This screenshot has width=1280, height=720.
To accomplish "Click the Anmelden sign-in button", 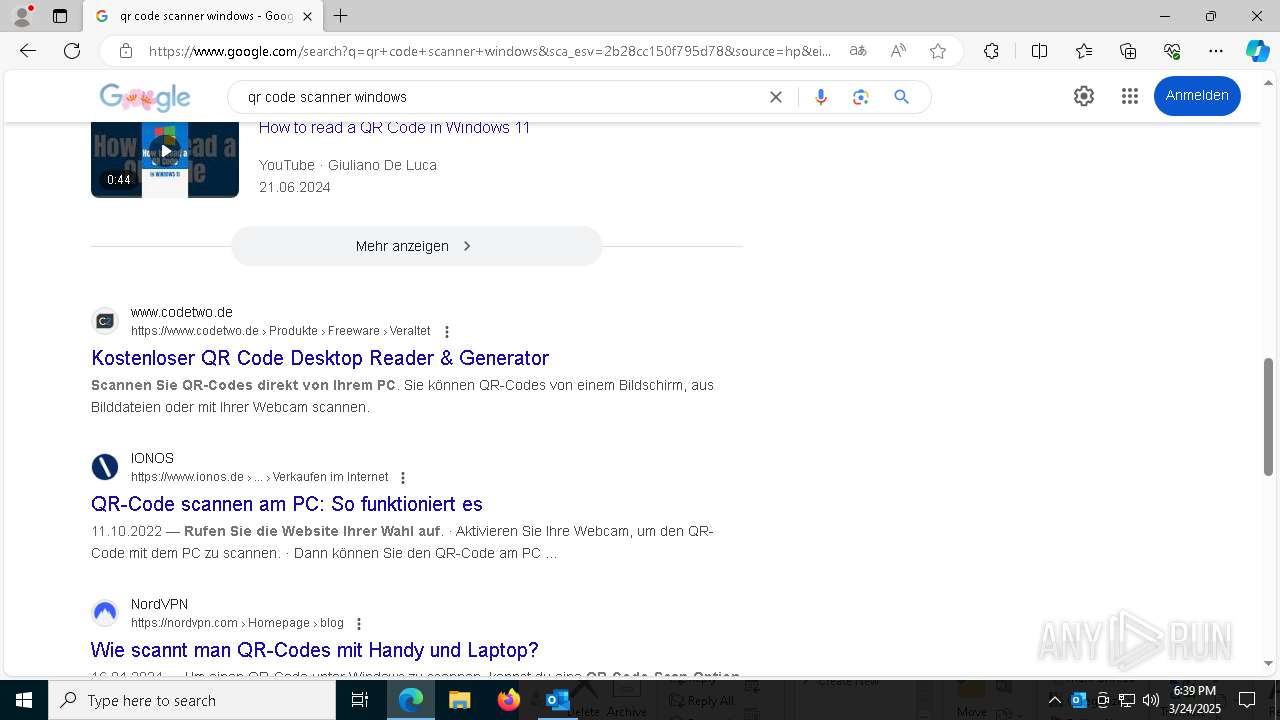I will click(1197, 96).
